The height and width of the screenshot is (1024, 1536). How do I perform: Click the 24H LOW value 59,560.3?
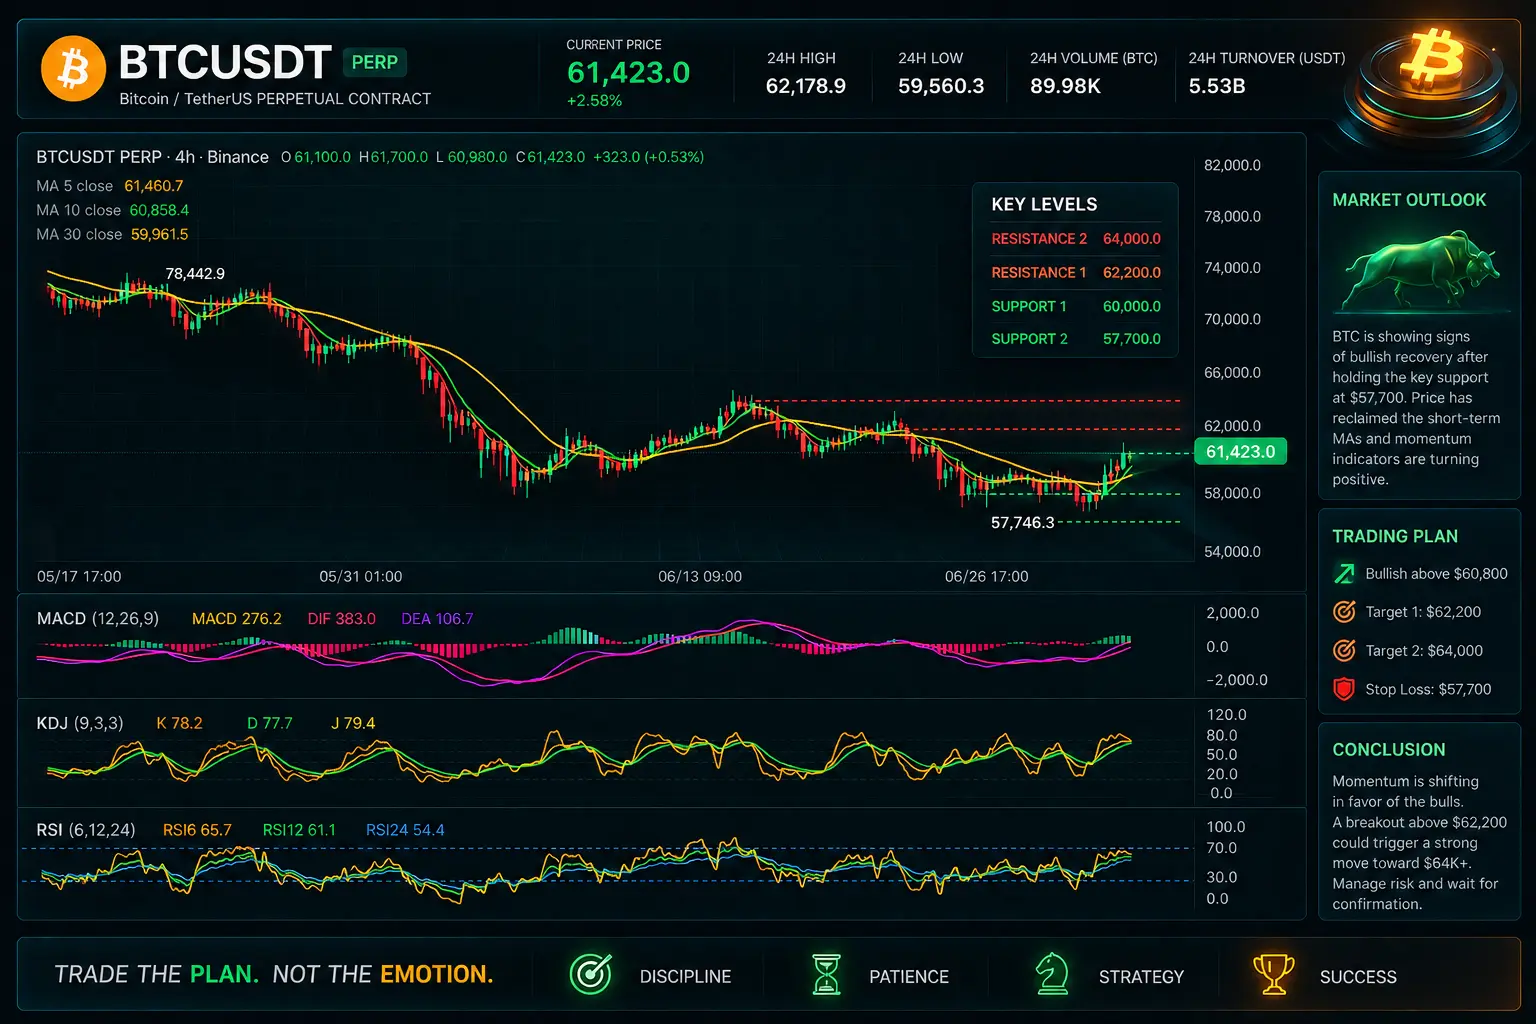tap(941, 87)
